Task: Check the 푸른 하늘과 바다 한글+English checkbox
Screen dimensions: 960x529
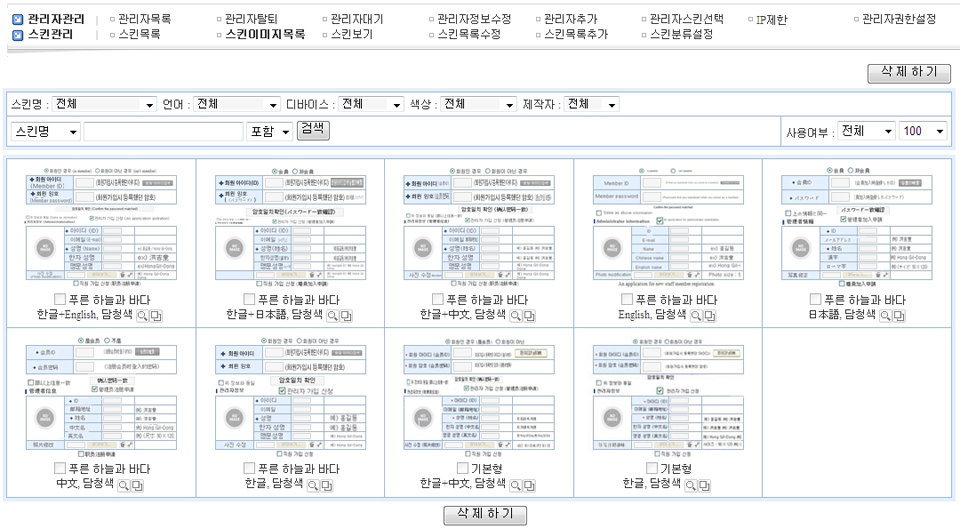Action: (59, 300)
